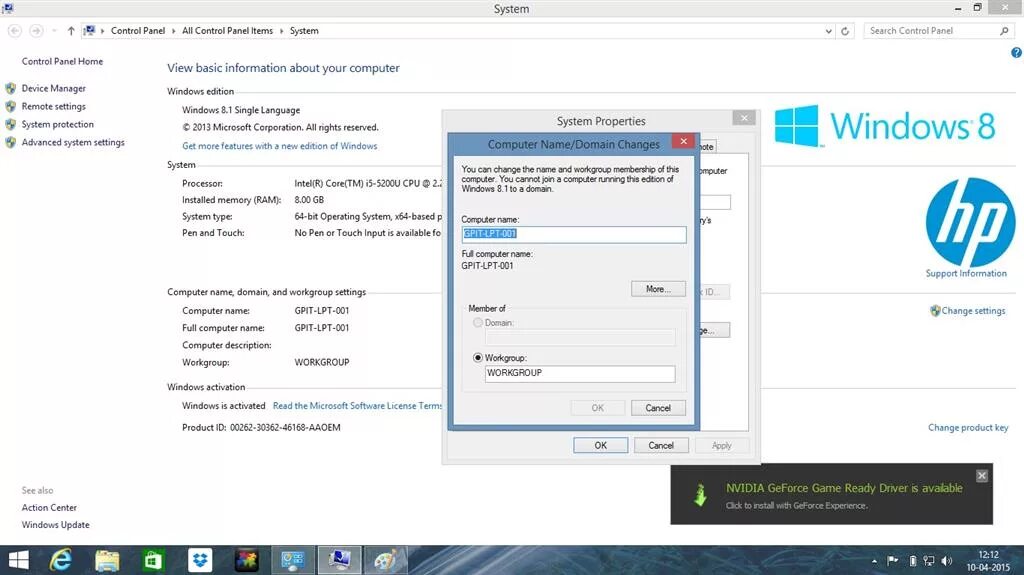Click the Windows 8 logo

pos(885,126)
